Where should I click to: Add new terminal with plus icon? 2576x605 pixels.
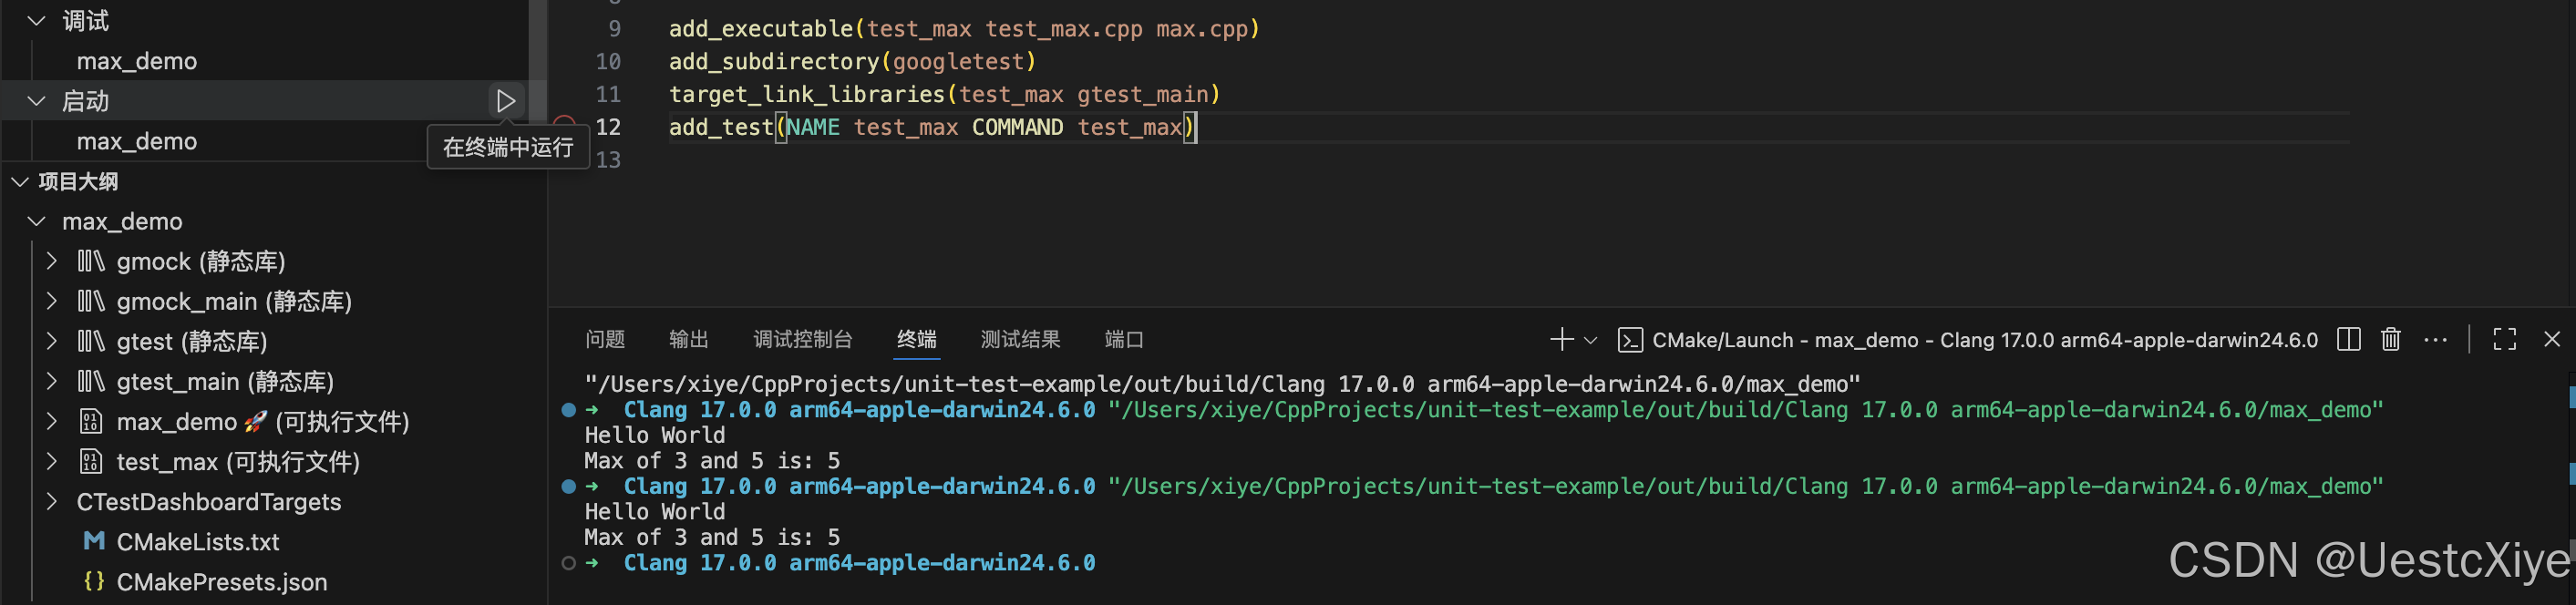(1561, 340)
